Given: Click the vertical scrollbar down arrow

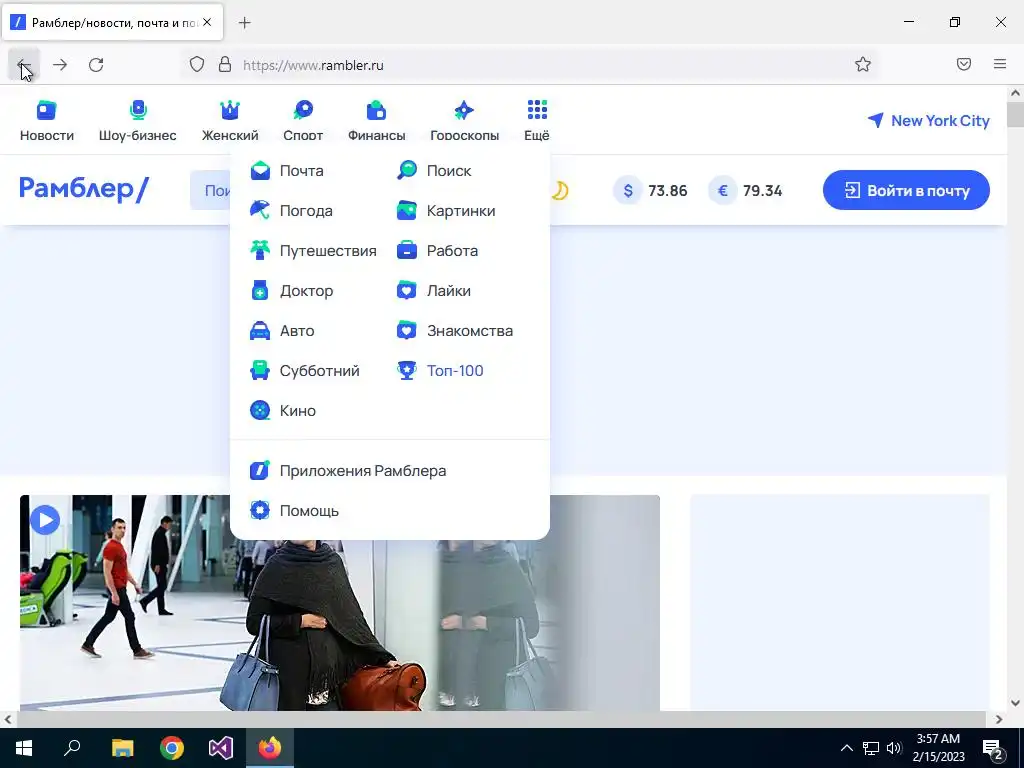Looking at the screenshot, I should (x=1015, y=703).
